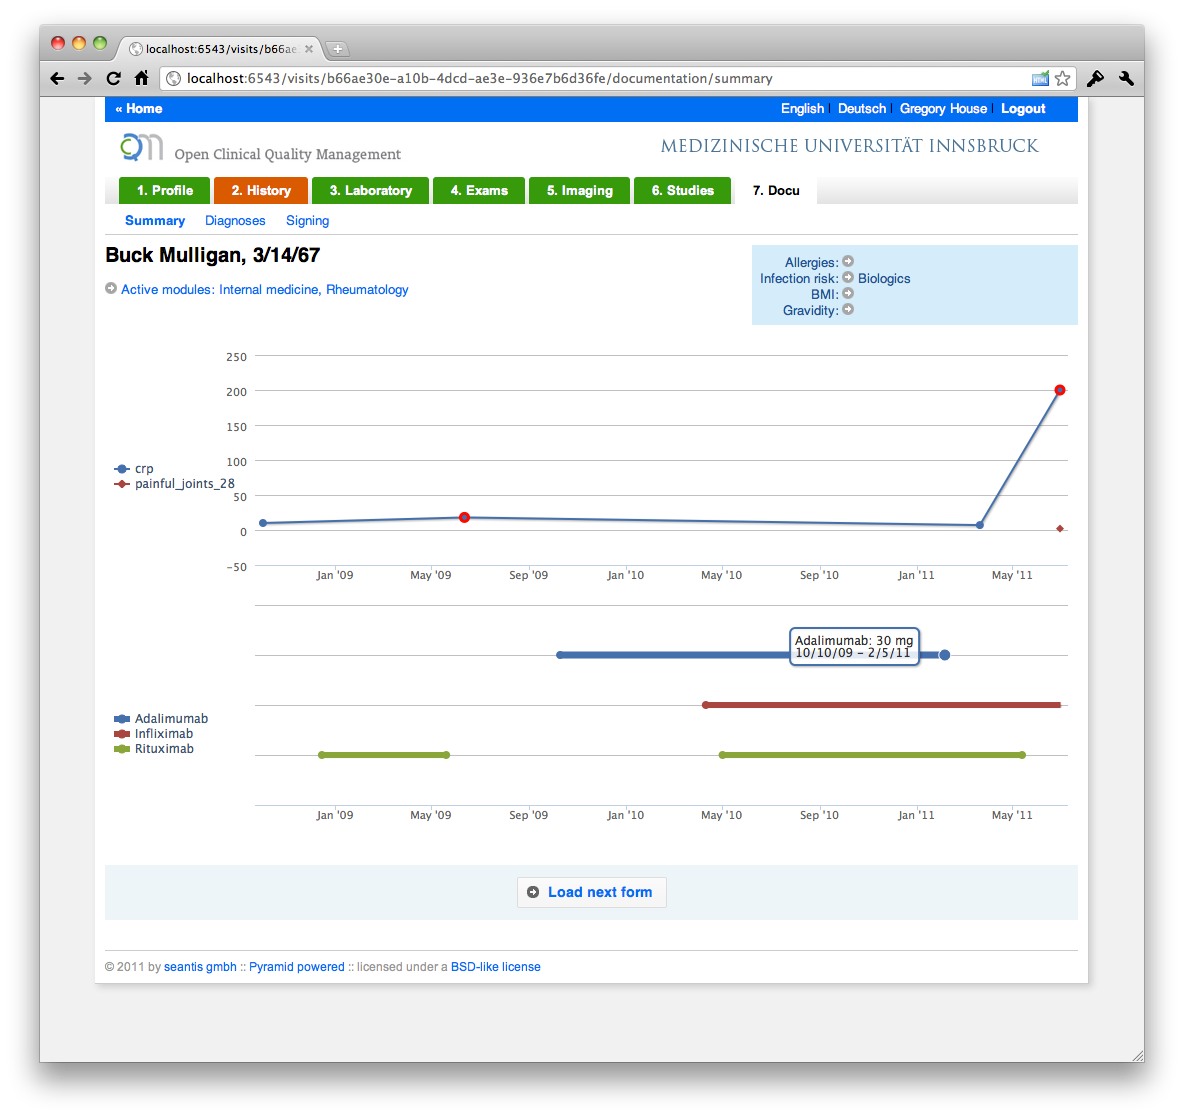Select the 7. Docu tab

click(775, 190)
